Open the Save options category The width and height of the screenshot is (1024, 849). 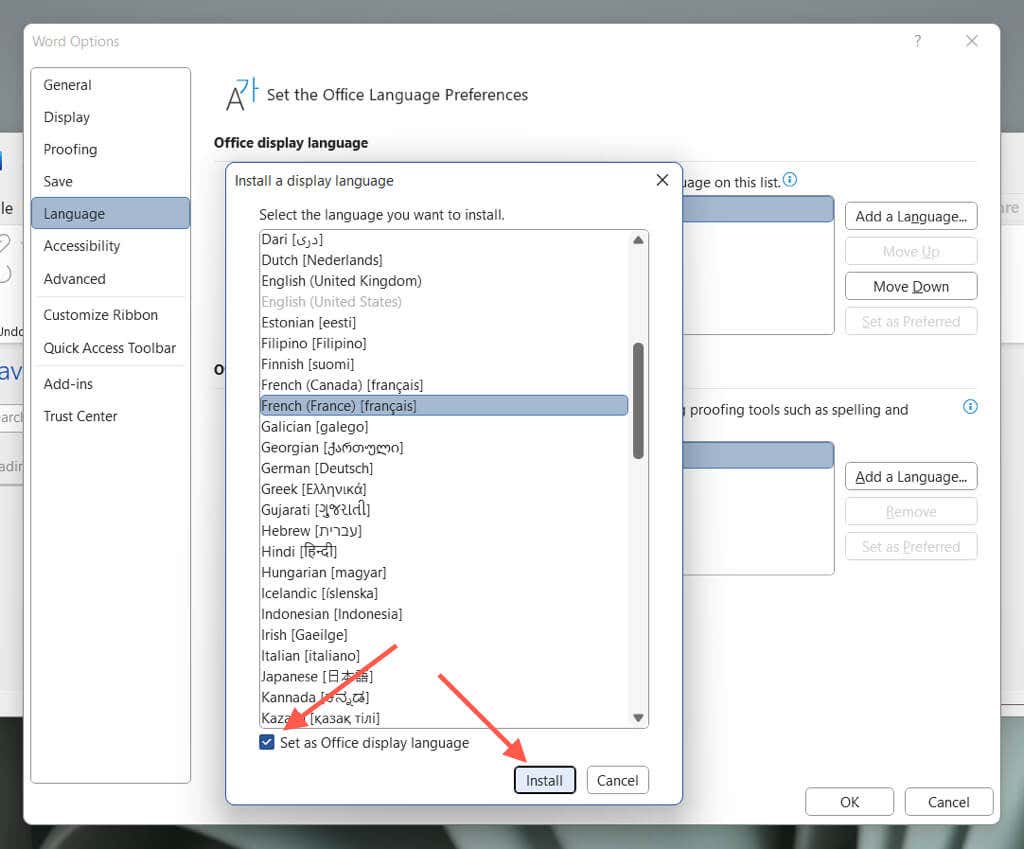(110, 182)
